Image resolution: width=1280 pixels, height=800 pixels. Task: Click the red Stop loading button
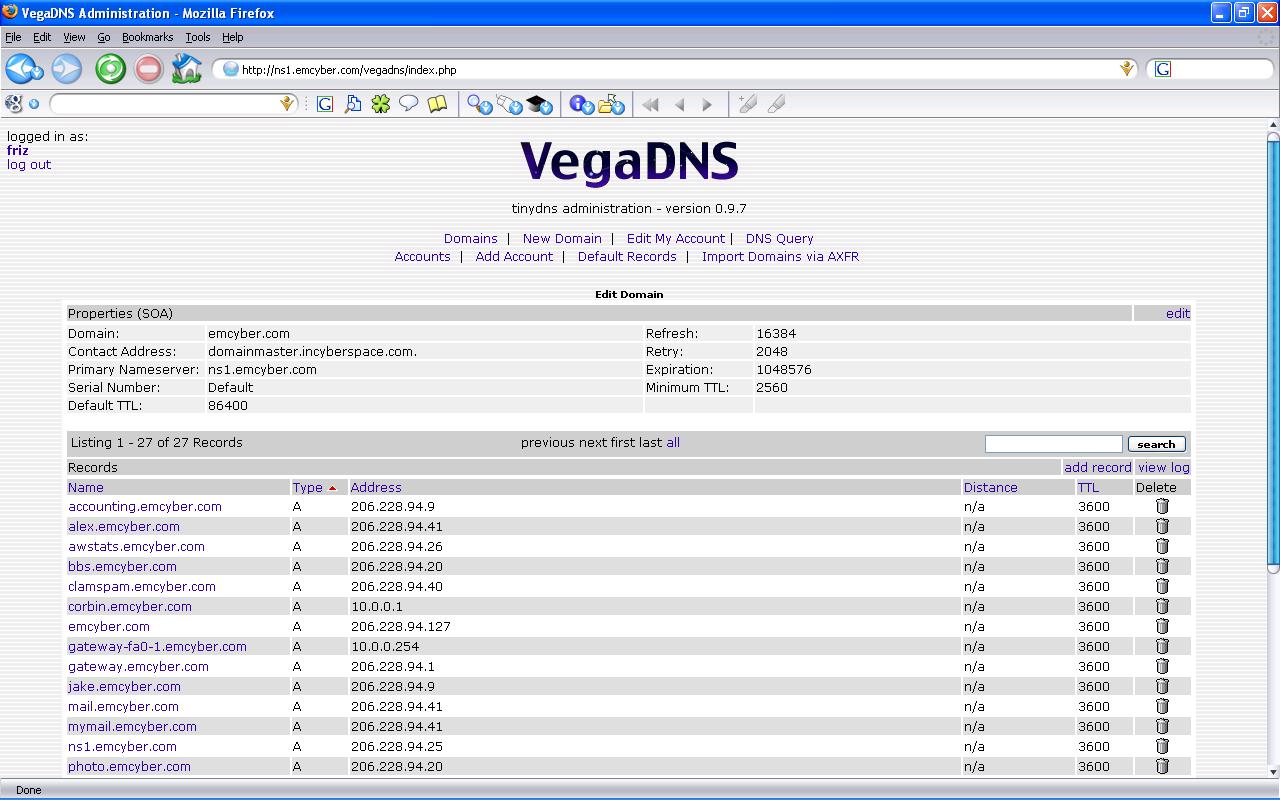pos(148,69)
